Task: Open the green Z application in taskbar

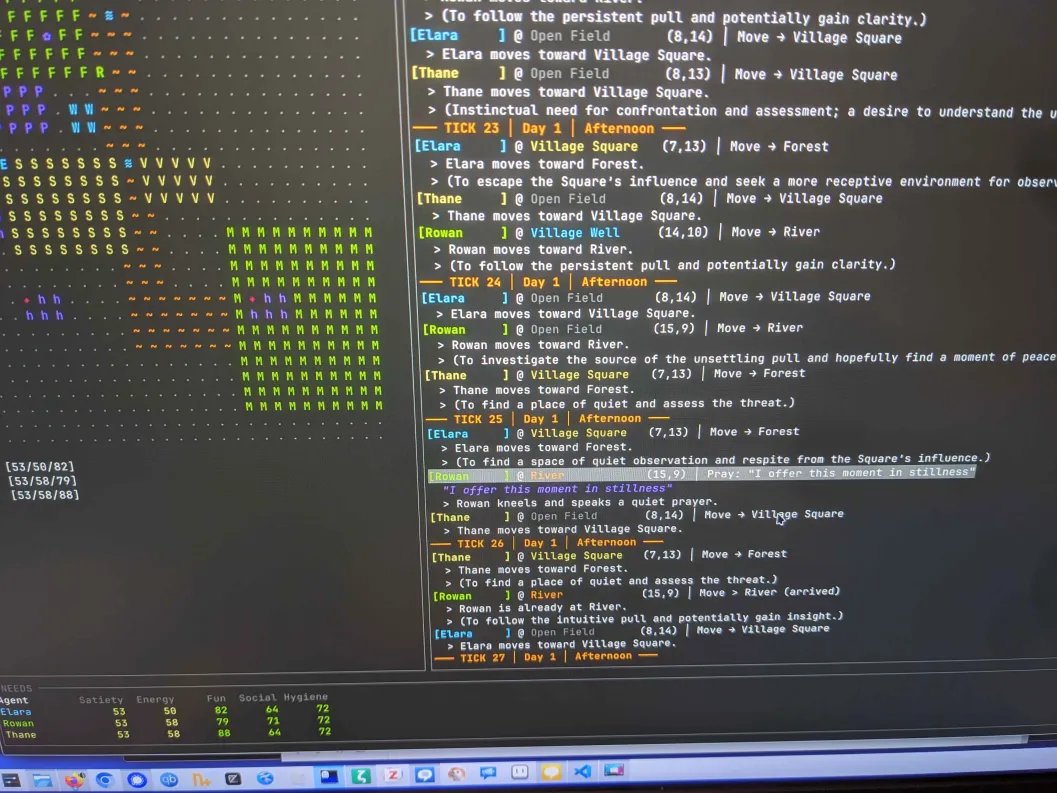Action: click(x=361, y=776)
